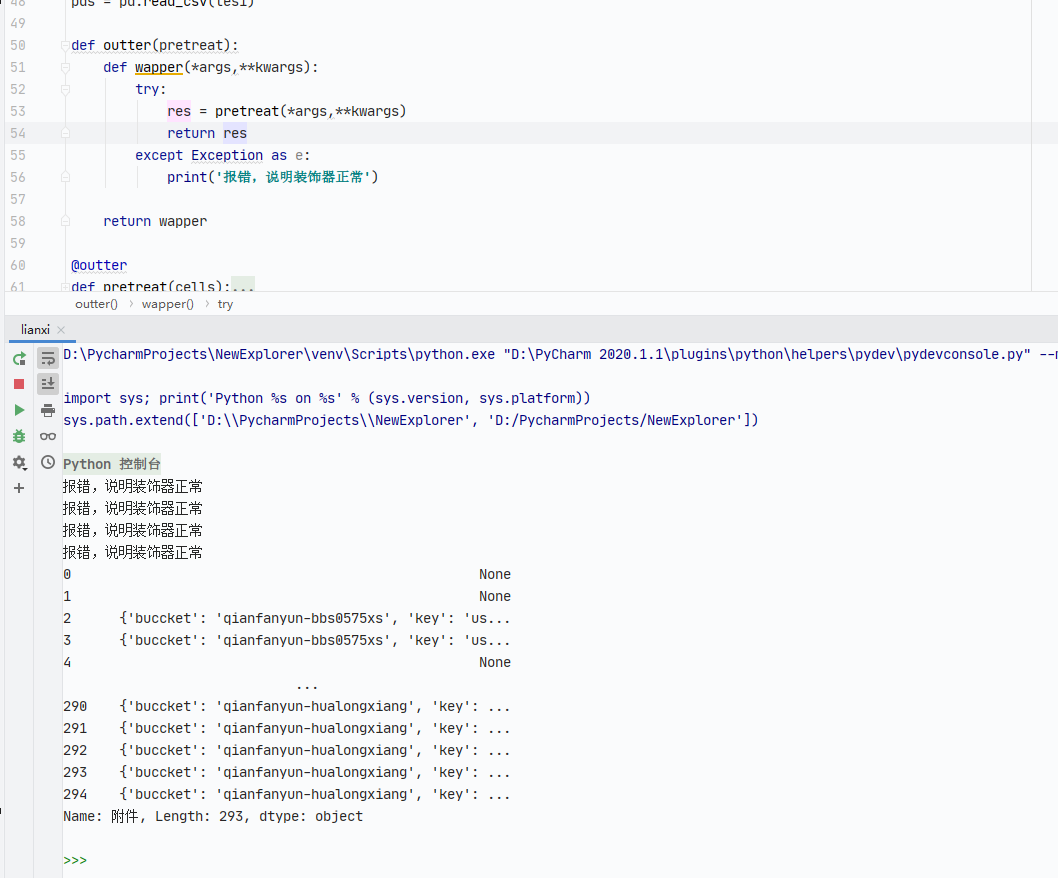Go to outter() breadcrumb
This screenshot has height=878, width=1058.
pyautogui.click(x=96, y=304)
